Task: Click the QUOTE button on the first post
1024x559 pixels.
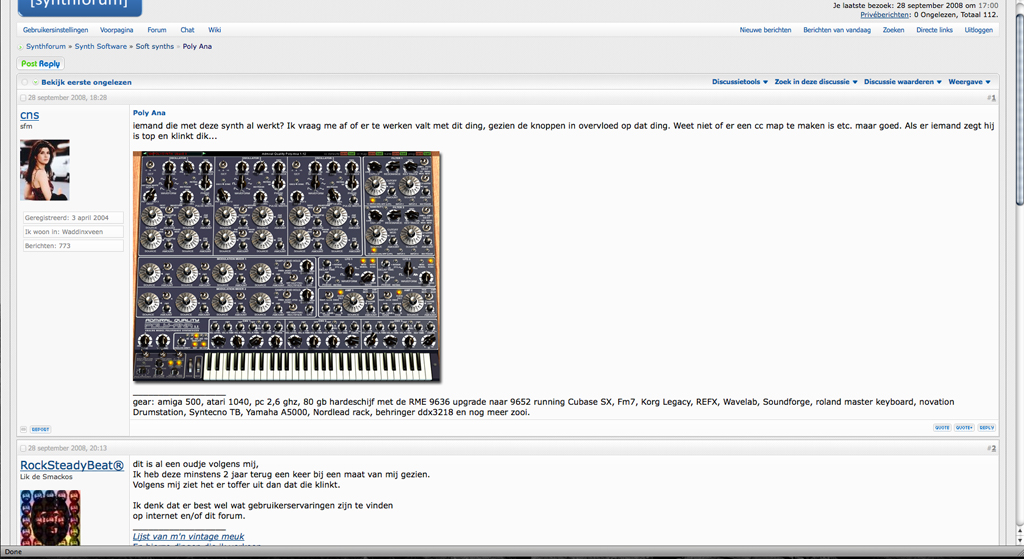Action: [x=942, y=428]
